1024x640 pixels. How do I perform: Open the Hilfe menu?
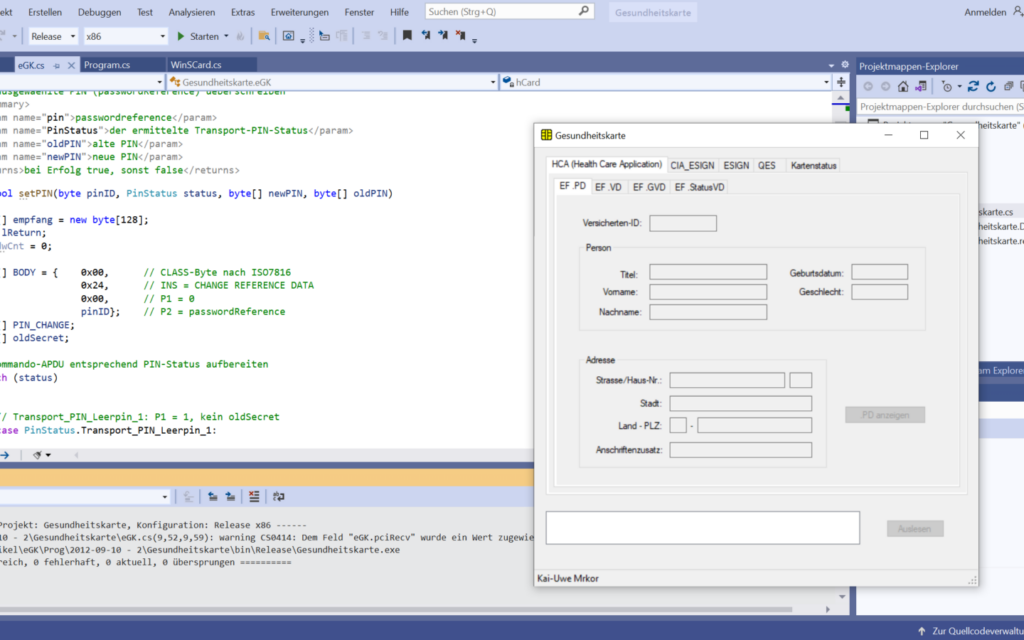pyautogui.click(x=399, y=12)
